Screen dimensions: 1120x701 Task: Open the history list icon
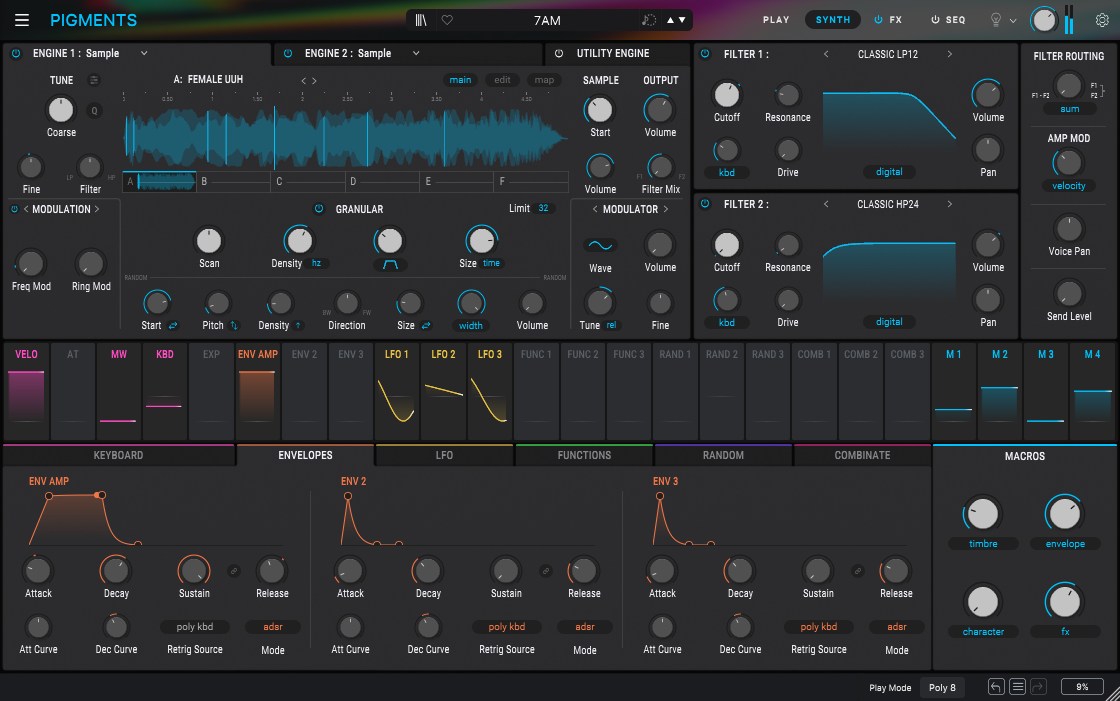tap(1017, 687)
